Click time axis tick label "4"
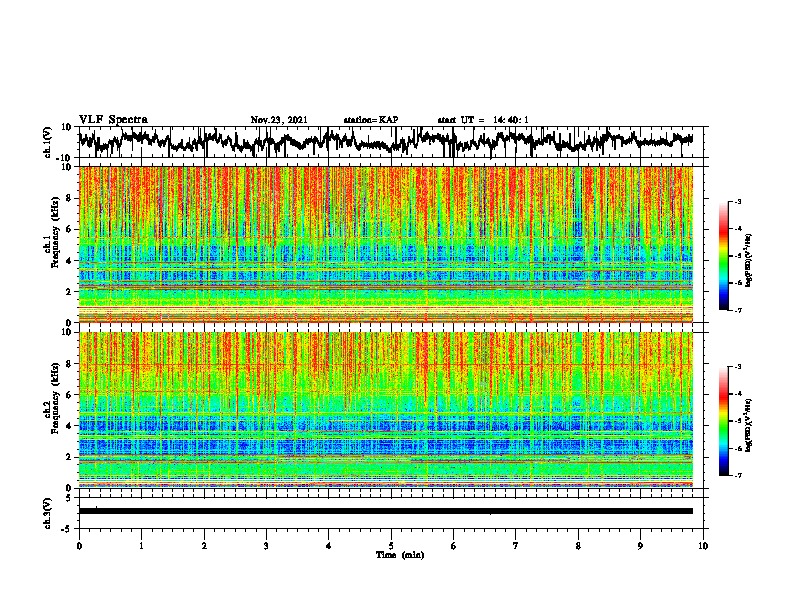 (329, 546)
